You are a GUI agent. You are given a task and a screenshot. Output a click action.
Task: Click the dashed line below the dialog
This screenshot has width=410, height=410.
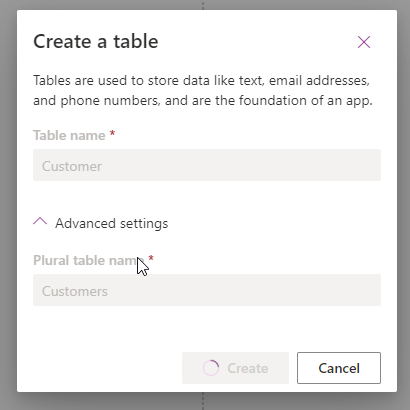[203, 401]
